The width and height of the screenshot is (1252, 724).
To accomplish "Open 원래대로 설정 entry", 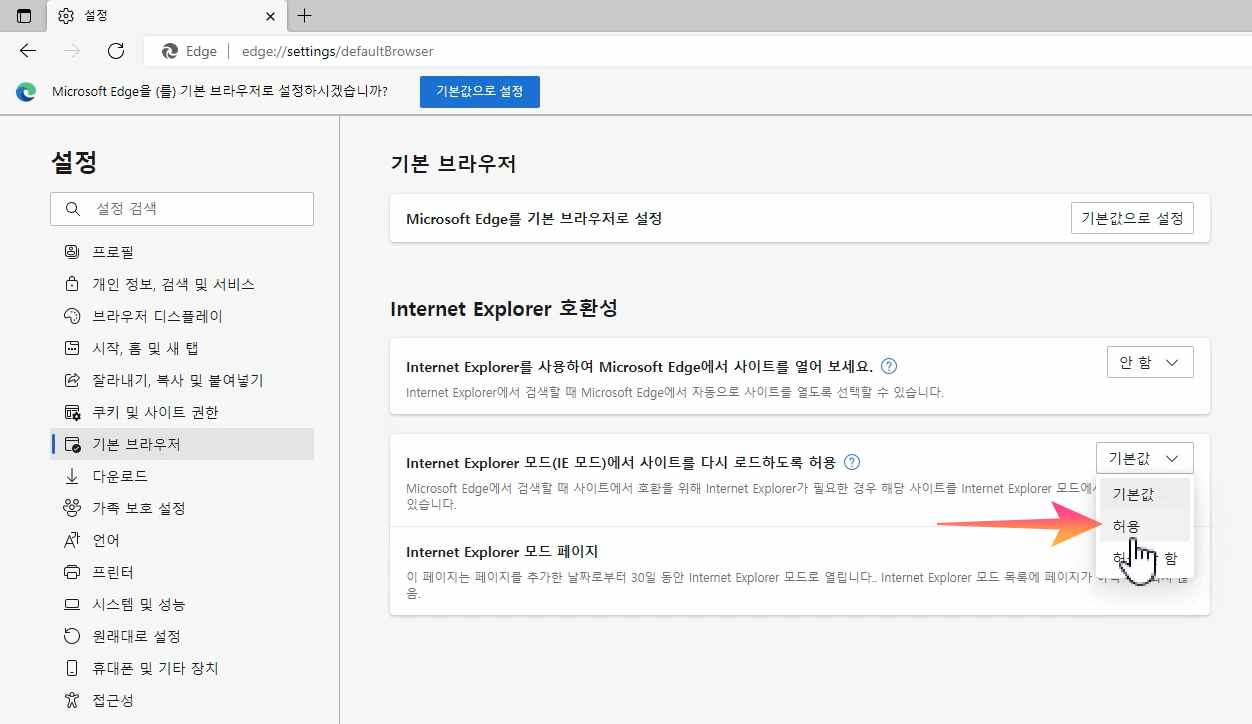I will point(182,636).
